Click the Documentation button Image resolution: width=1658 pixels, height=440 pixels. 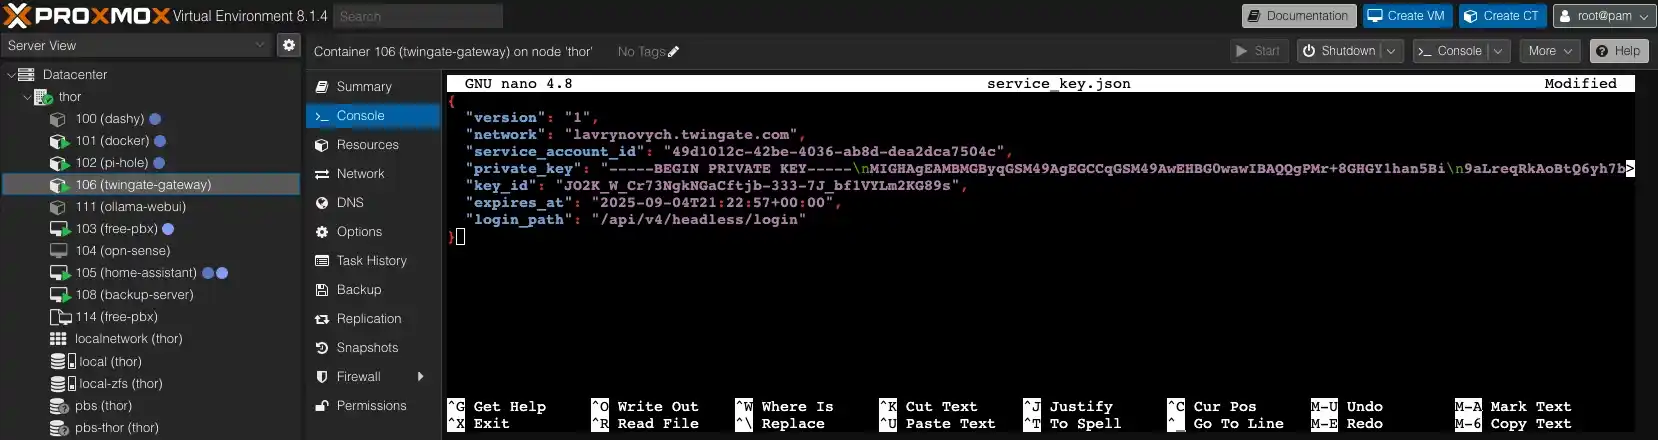tap(1299, 16)
